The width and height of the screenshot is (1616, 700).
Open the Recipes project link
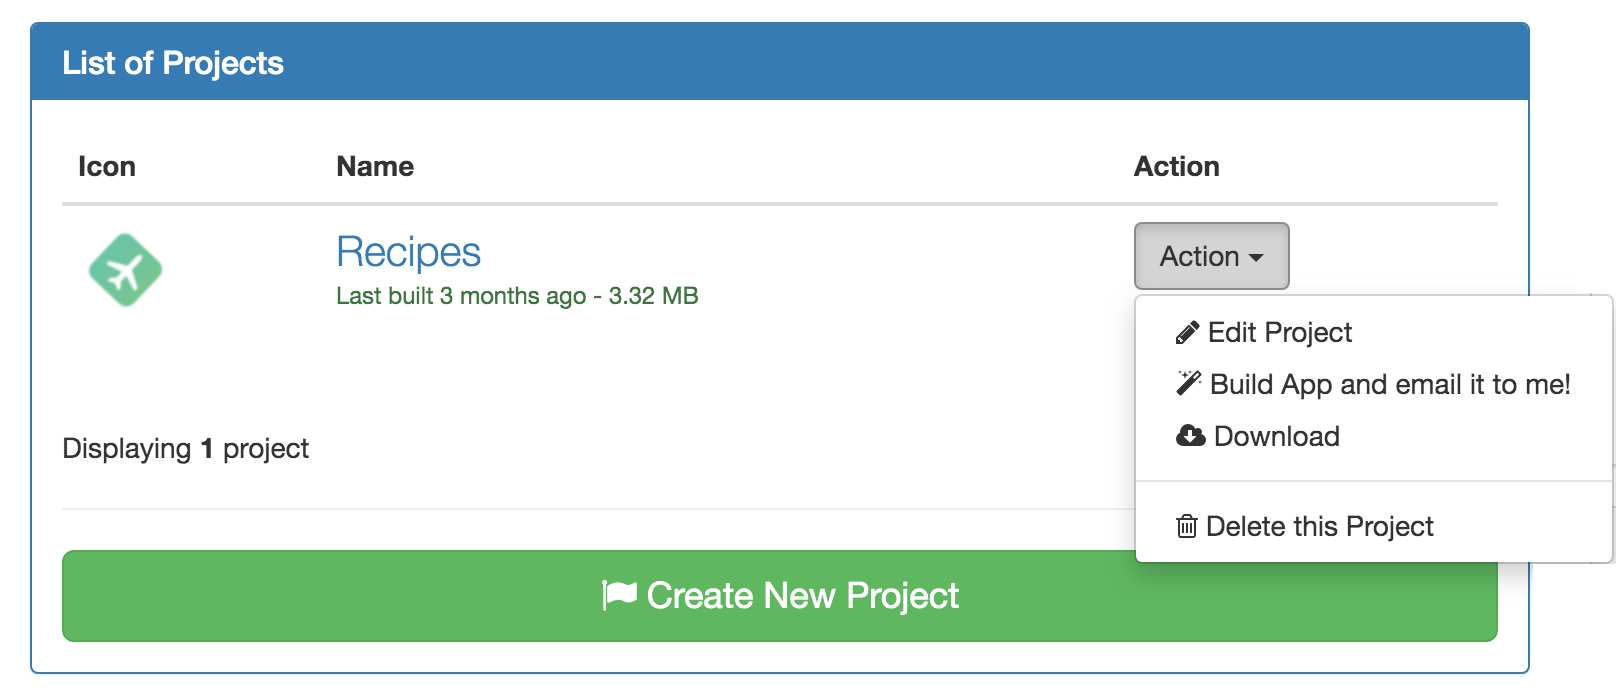tap(408, 252)
